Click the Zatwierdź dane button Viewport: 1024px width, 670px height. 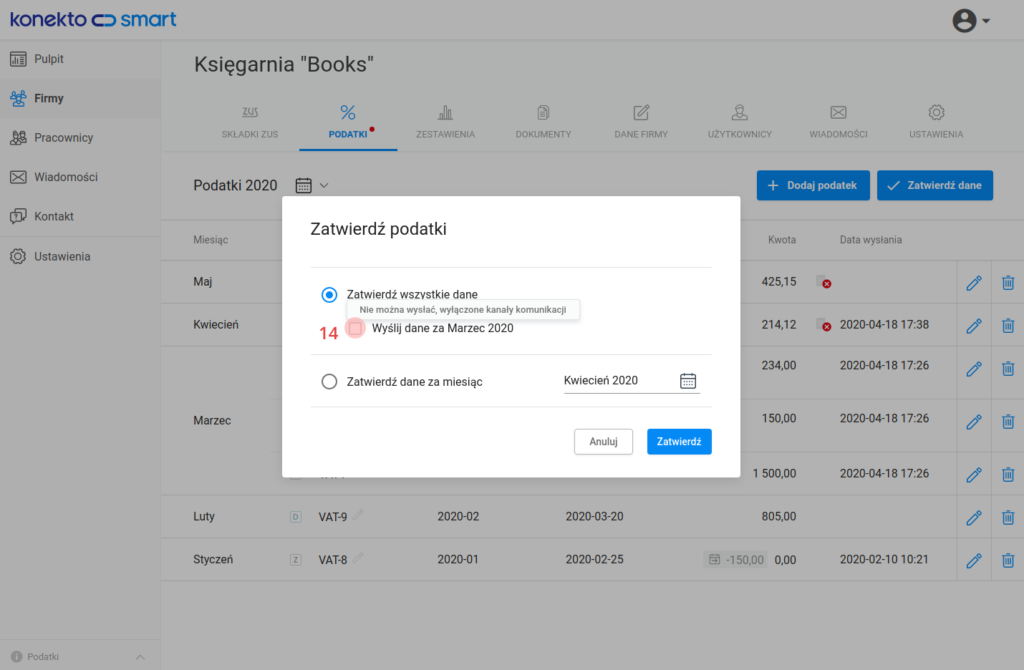point(935,185)
